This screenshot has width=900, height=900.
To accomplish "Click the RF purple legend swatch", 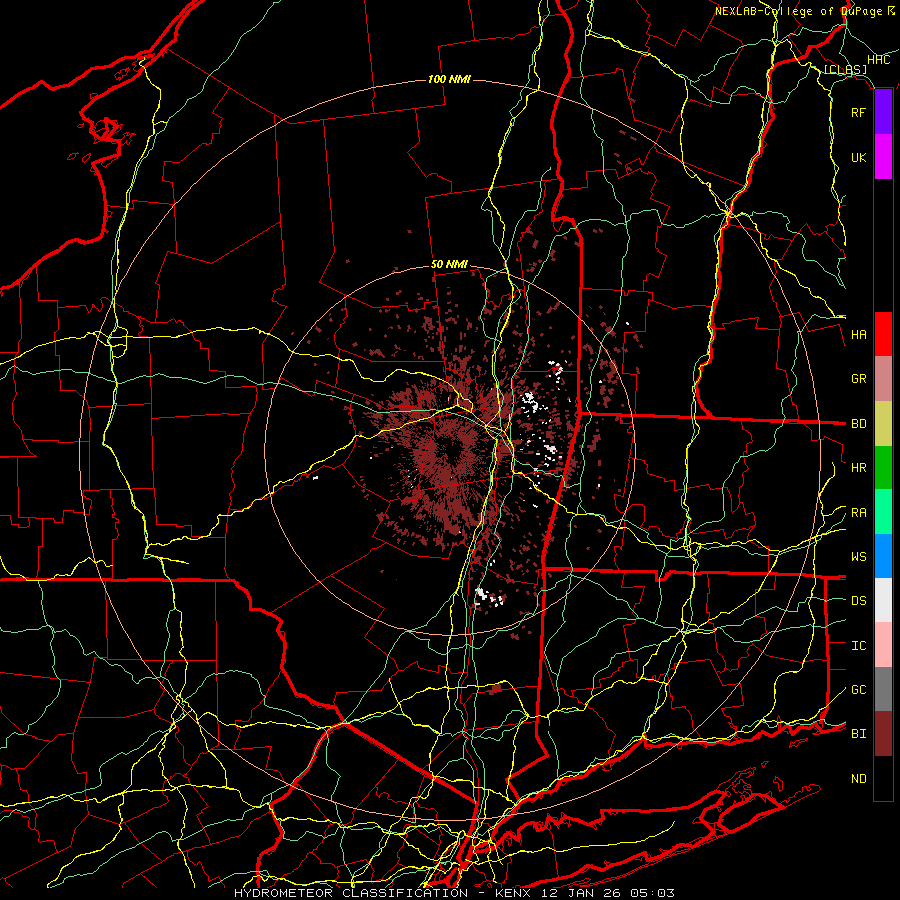I will pyautogui.click(x=883, y=112).
